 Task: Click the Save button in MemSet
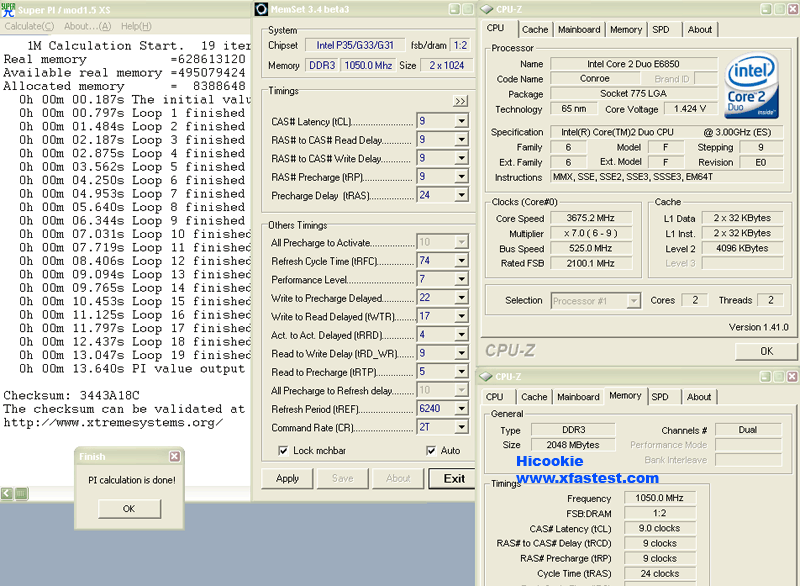pos(342,478)
